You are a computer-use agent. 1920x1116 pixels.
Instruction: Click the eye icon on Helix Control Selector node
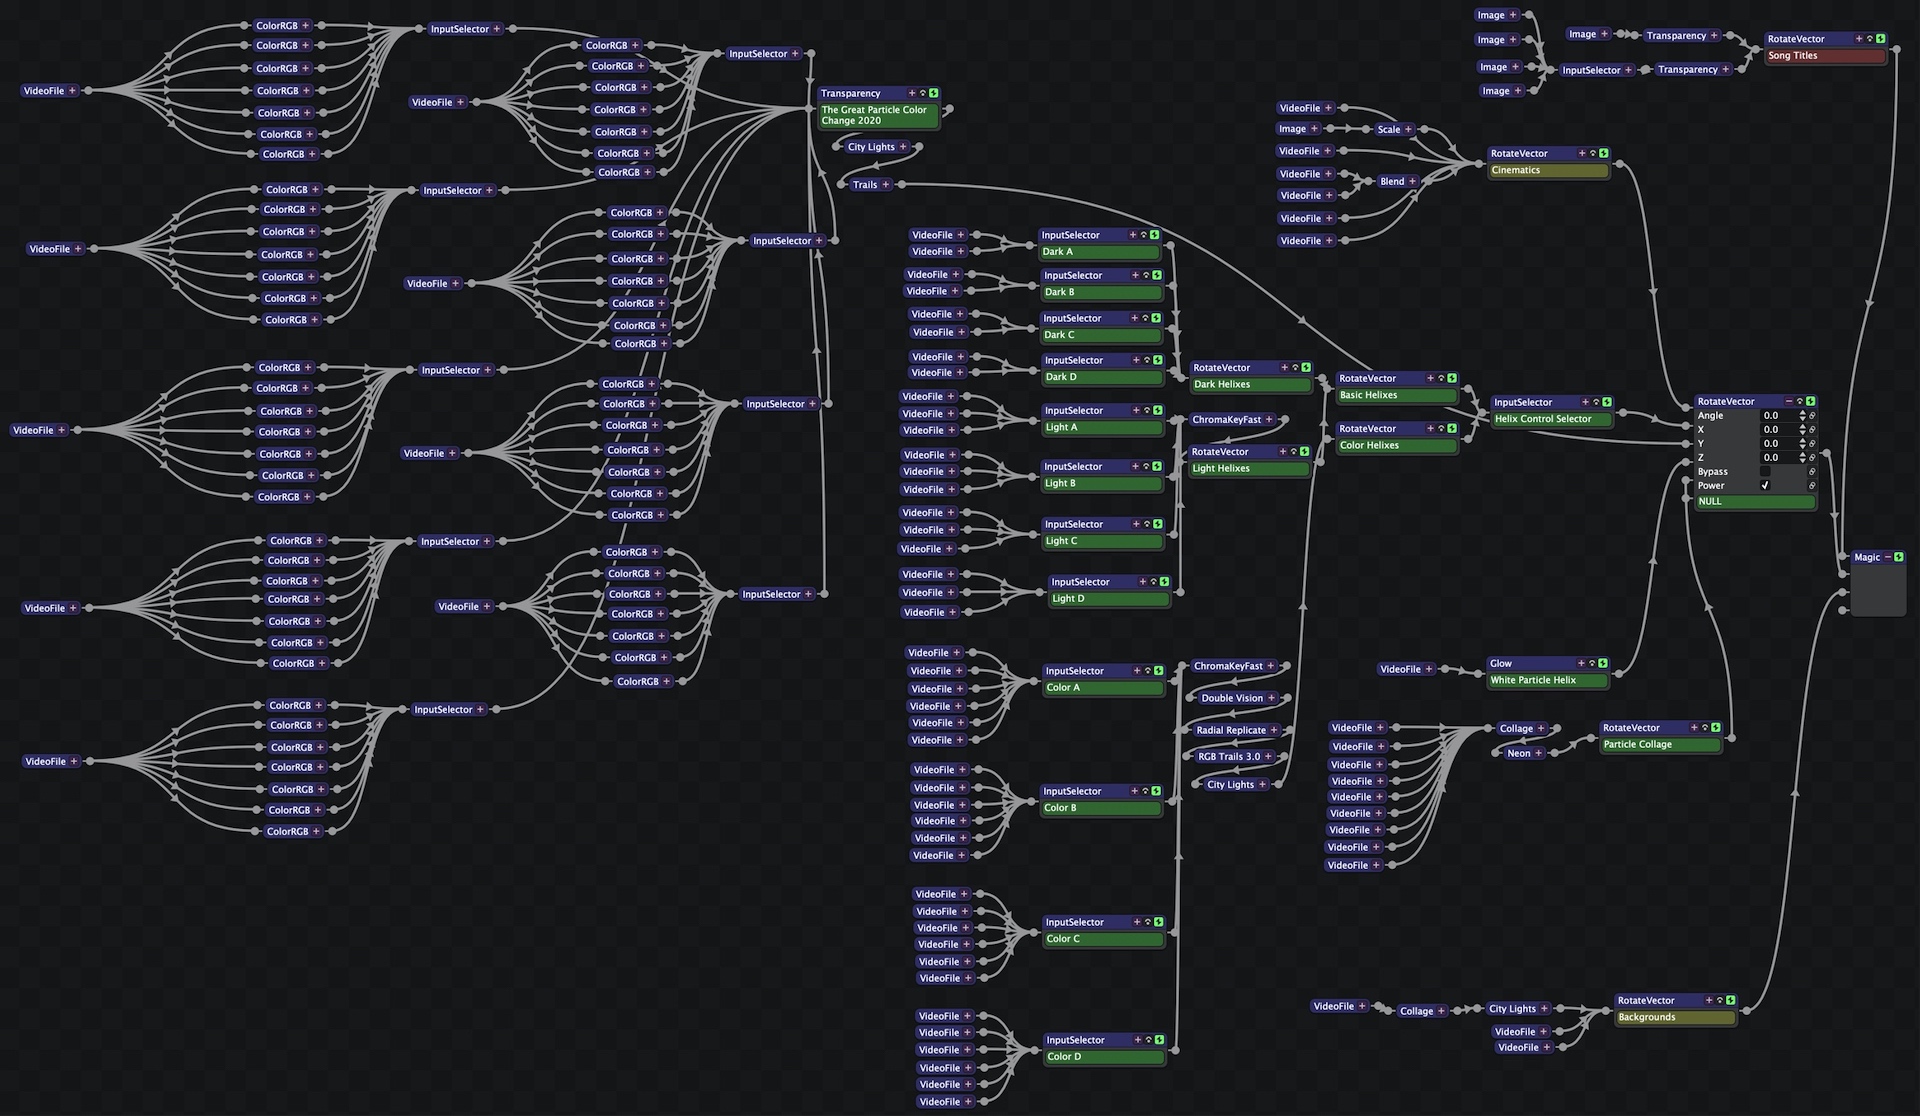click(x=1596, y=402)
